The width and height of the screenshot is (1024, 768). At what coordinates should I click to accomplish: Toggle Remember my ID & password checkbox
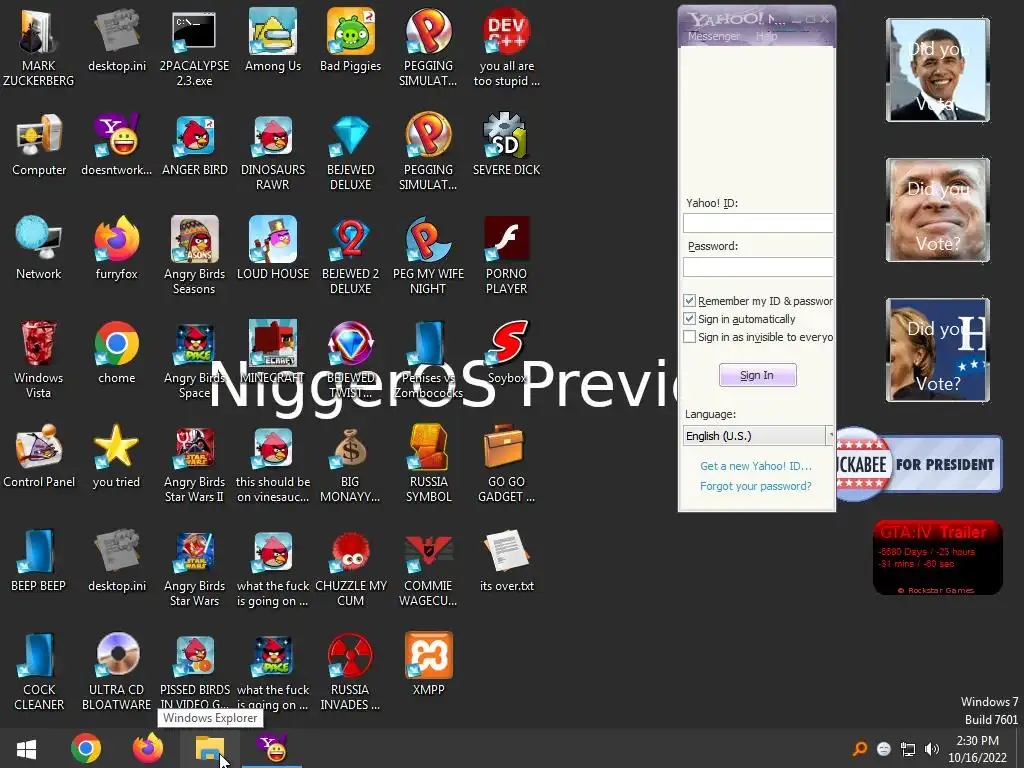[689, 300]
